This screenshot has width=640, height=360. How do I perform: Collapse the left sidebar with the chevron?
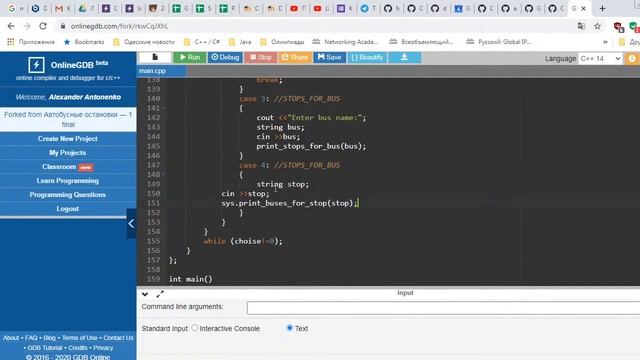[131, 223]
